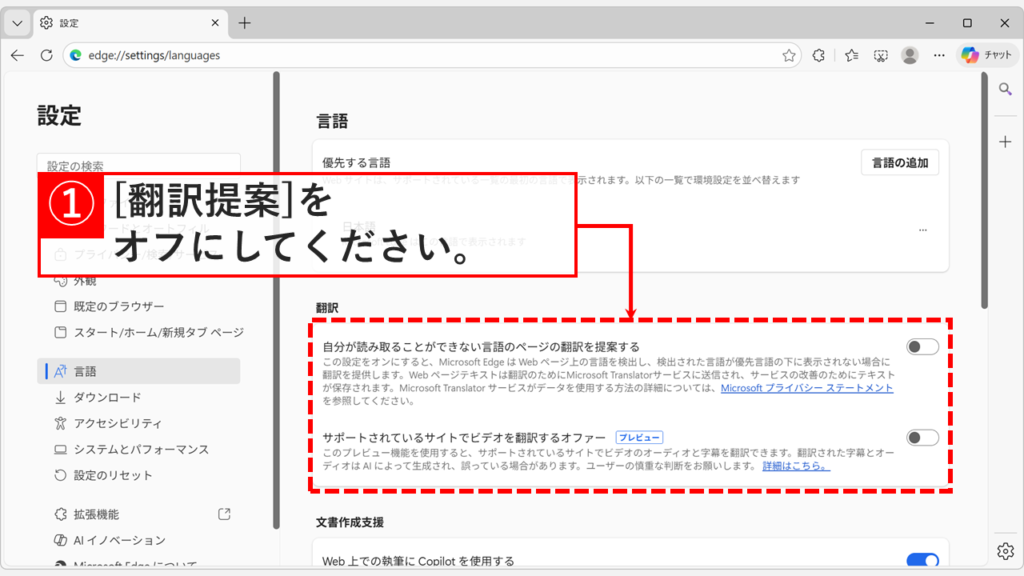Screen dimensions: 1024x576
Task: Start a web capture with the capture icon
Action: click(x=880, y=55)
